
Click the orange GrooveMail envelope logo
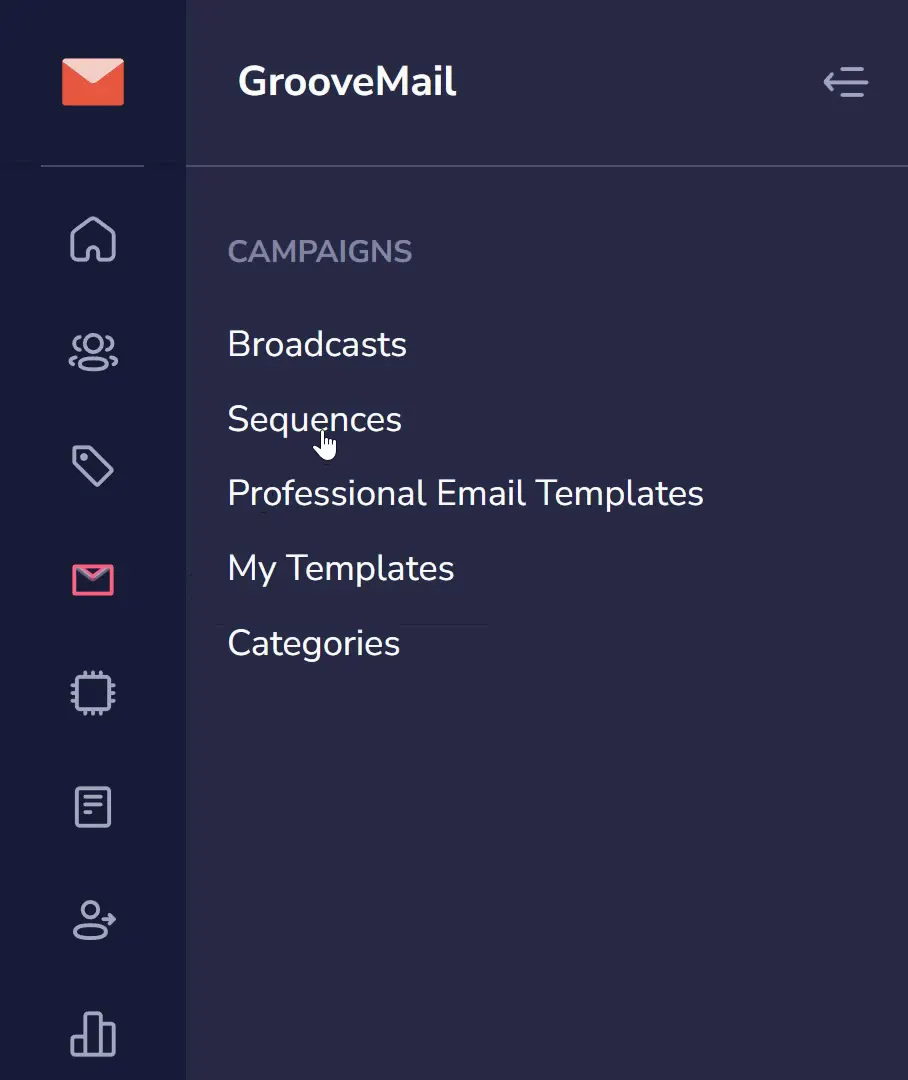click(93, 82)
